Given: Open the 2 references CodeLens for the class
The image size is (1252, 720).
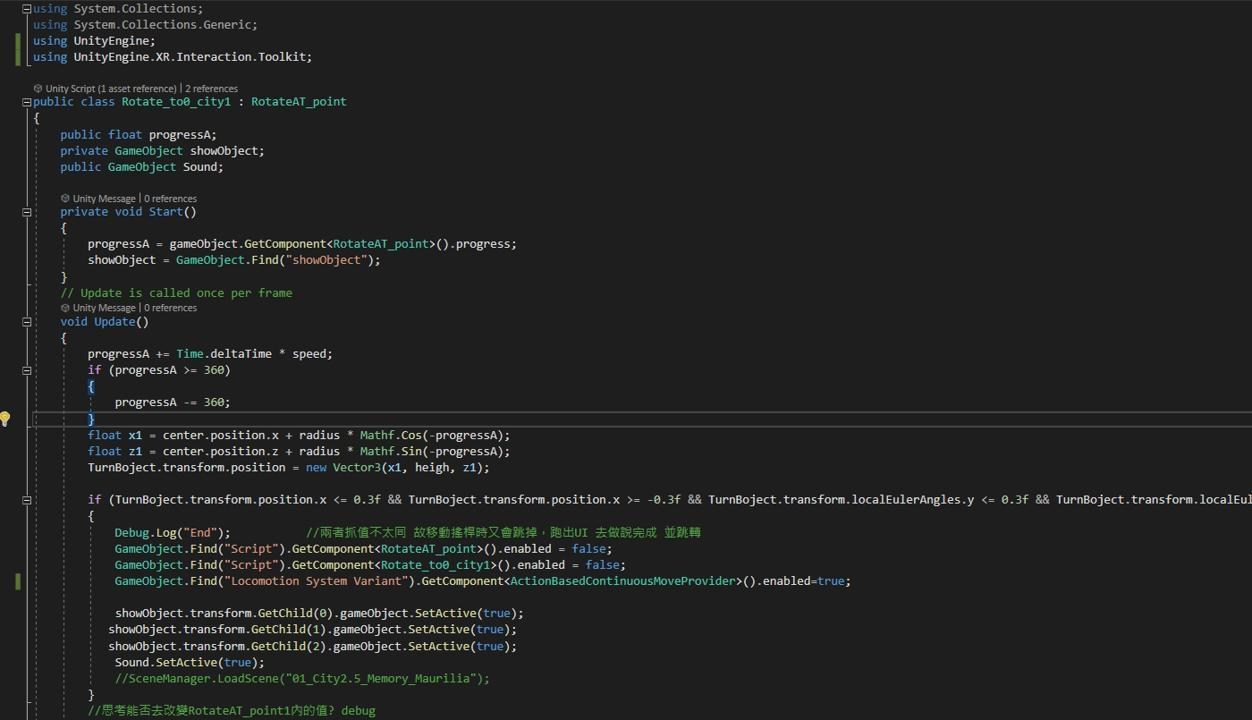Looking at the screenshot, I should pos(211,88).
